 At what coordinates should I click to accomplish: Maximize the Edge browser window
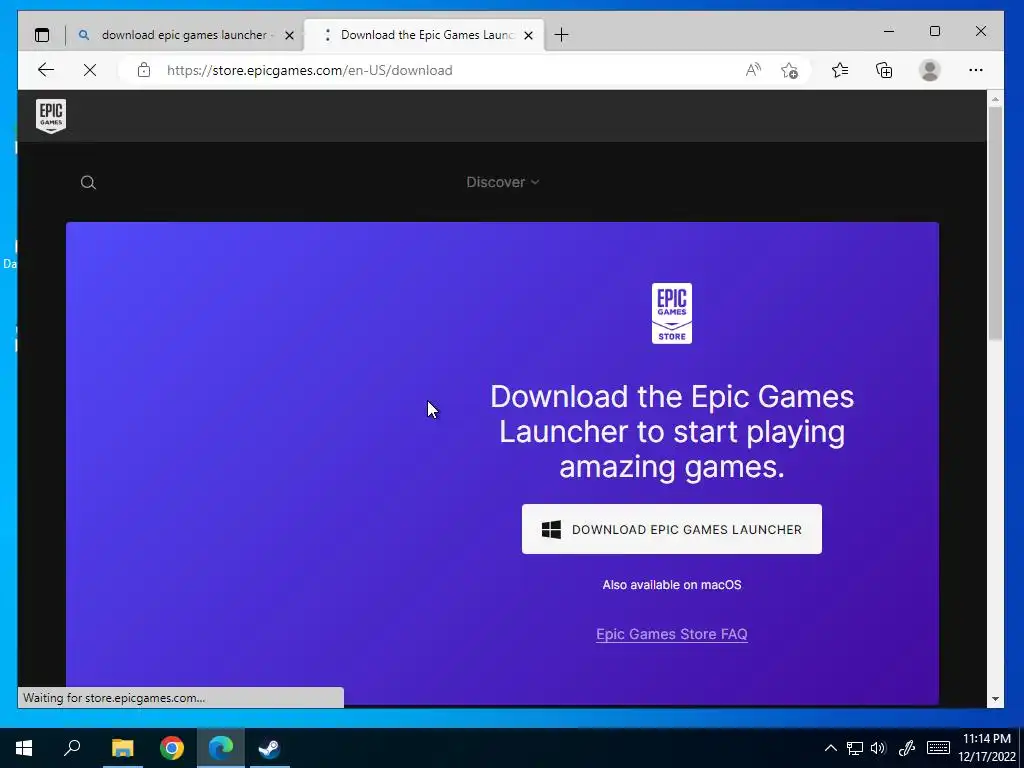[935, 31]
